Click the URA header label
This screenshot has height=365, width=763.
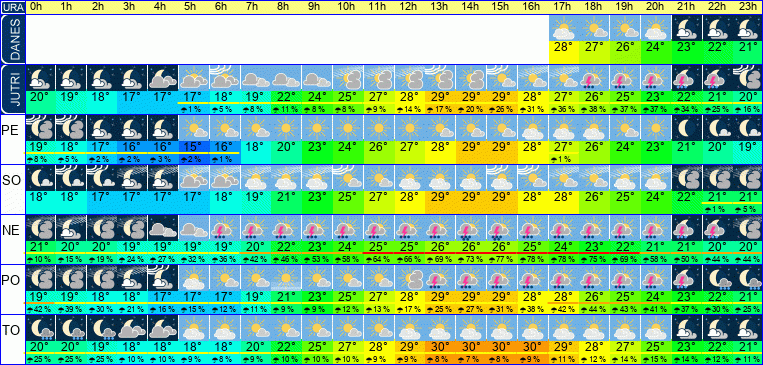point(13,7)
